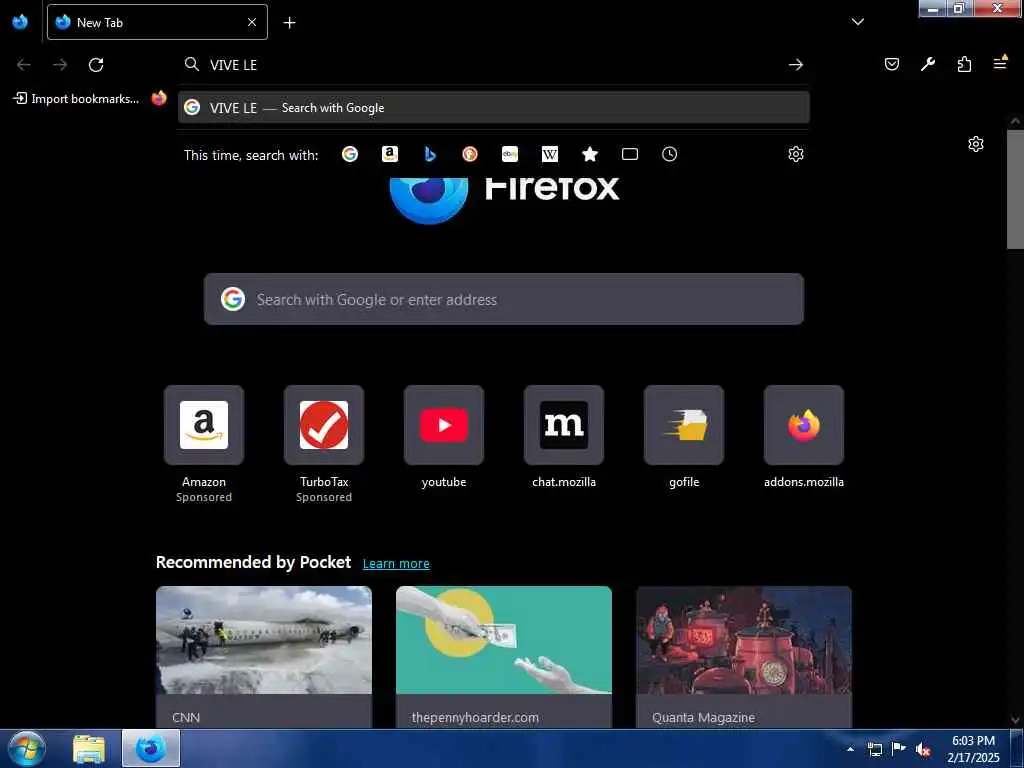The image size is (1024, 768).
Task: Click the network tray icon
Action: 875,749
